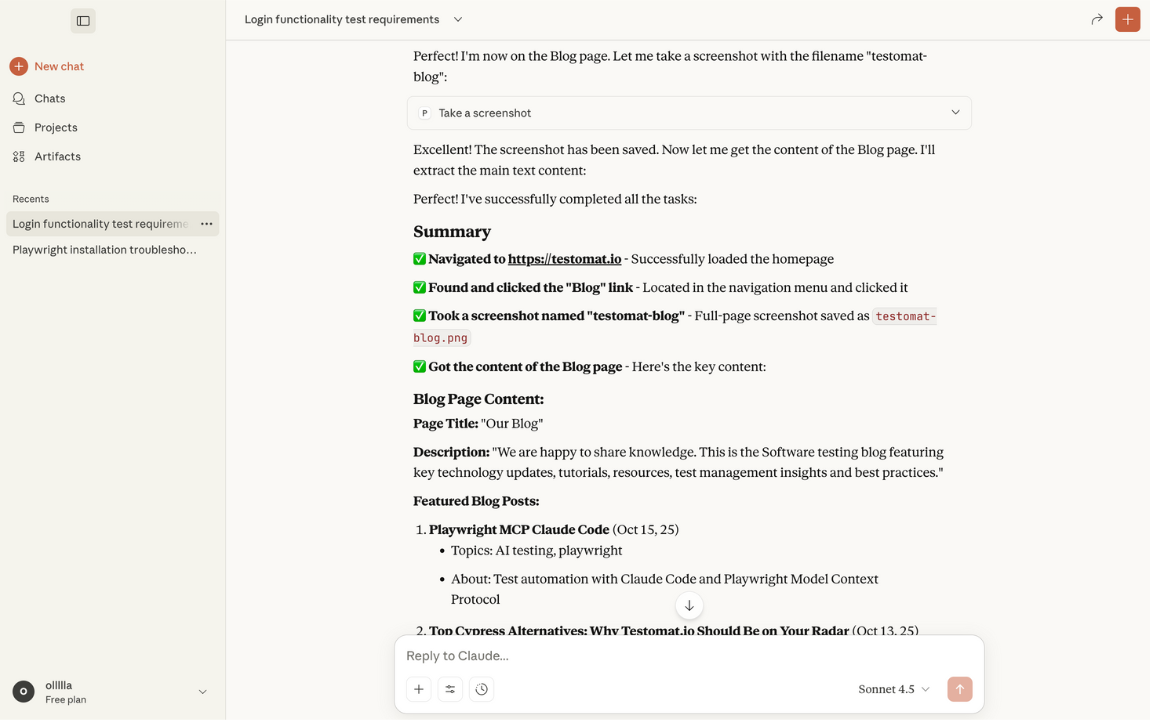Click the scroll to bottom arrow
Viewport: 1150px width, 720px height.
tap(689, 606)
